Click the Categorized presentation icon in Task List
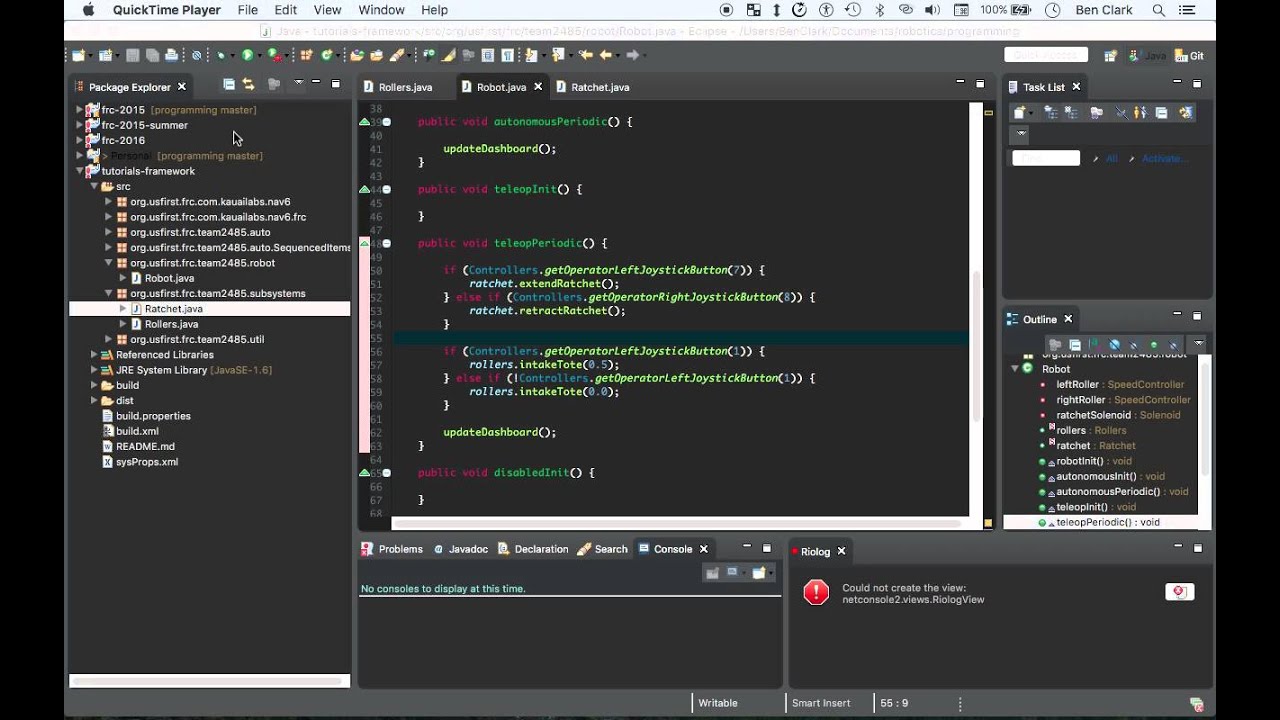 tap(1051, 112)
